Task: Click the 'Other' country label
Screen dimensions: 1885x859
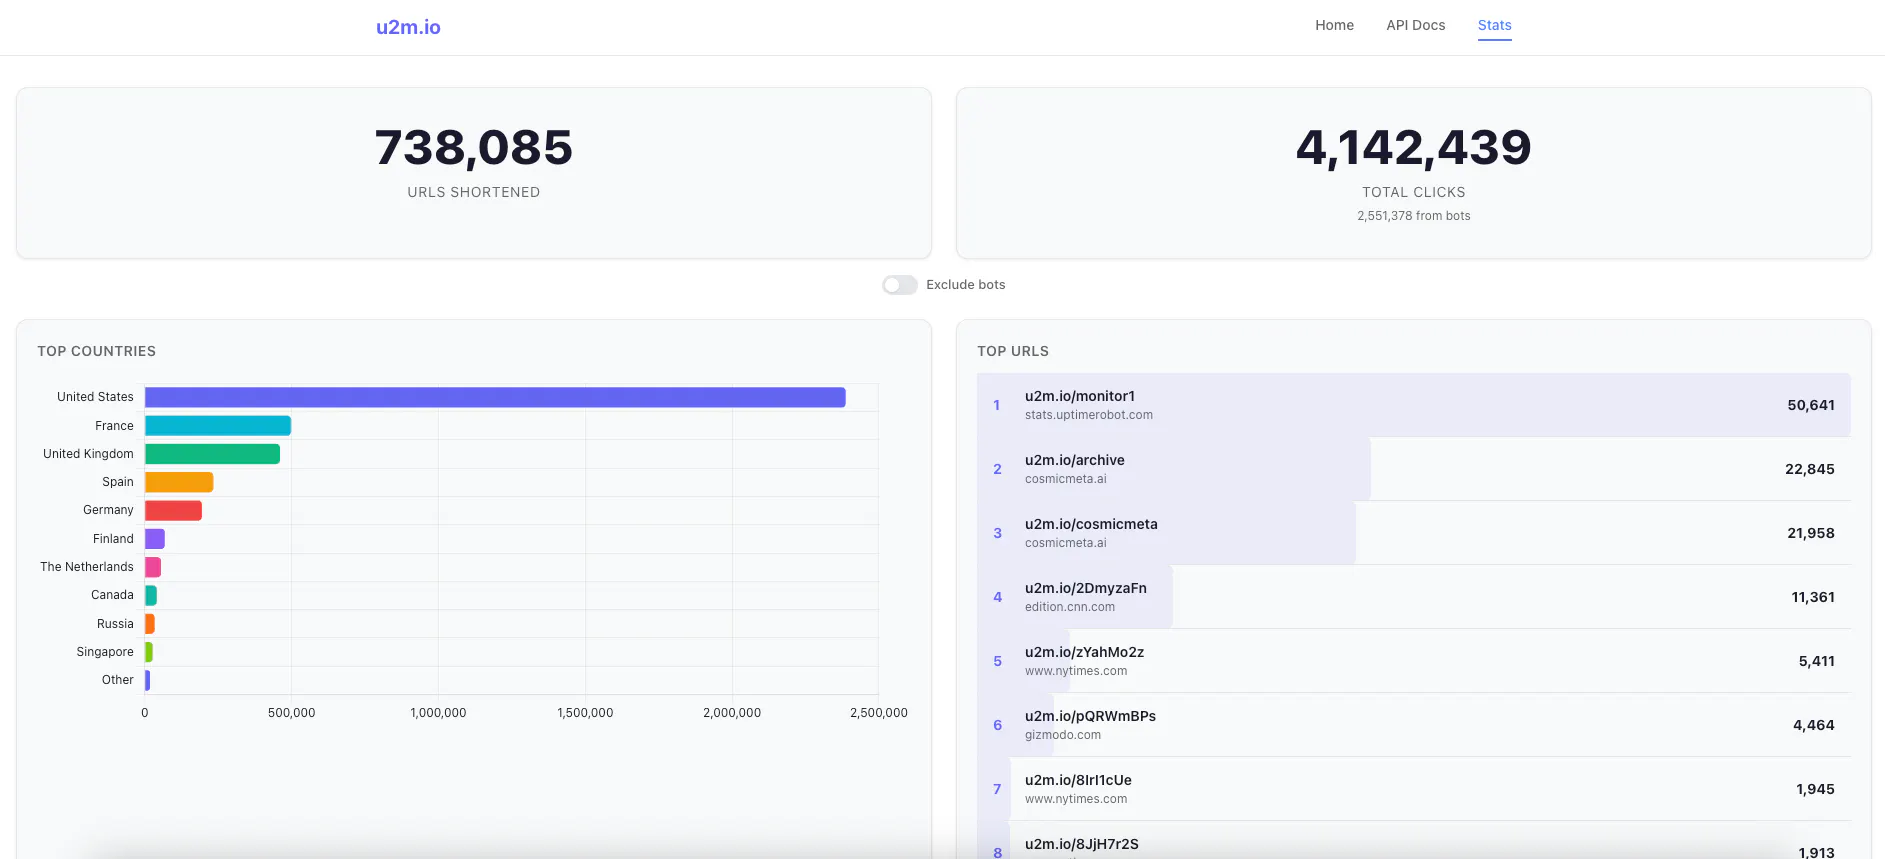Action: point(118,680)
